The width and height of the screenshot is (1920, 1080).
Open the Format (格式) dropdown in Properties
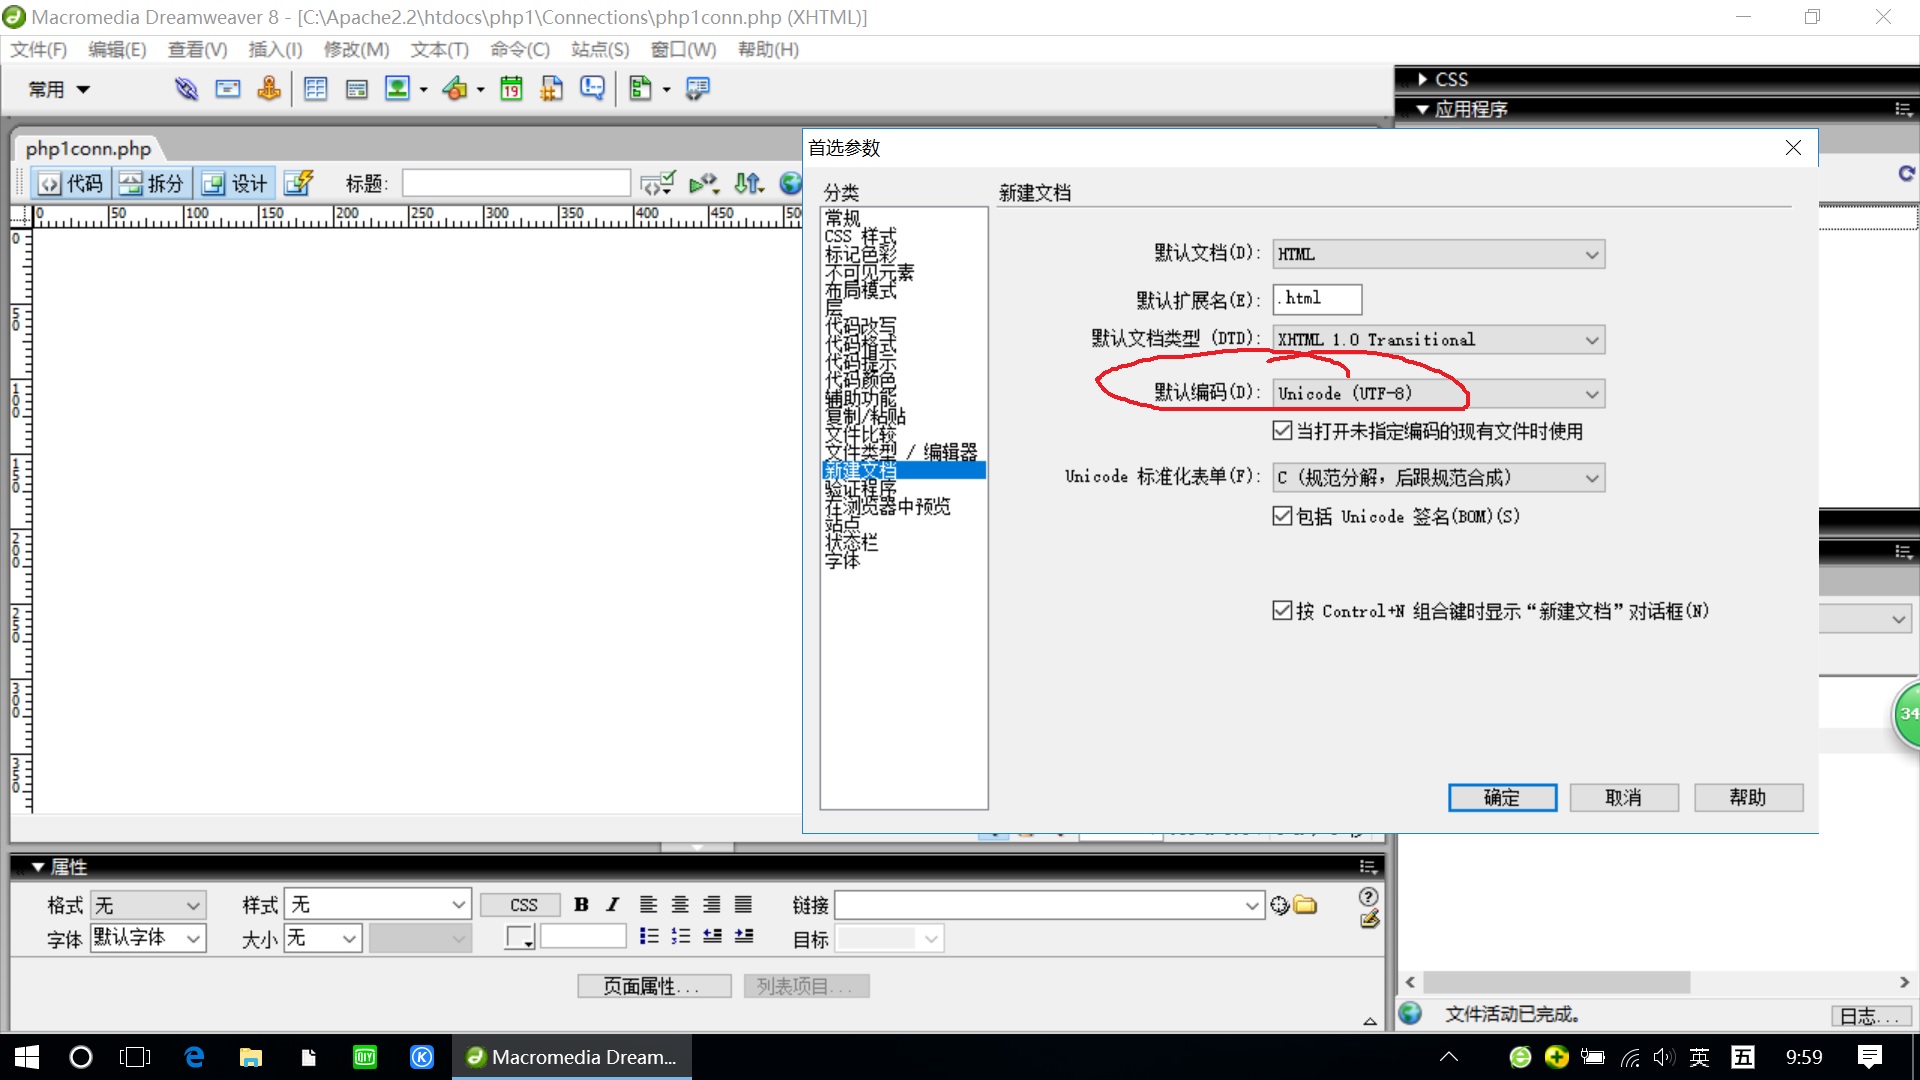(x=148, y=905)
